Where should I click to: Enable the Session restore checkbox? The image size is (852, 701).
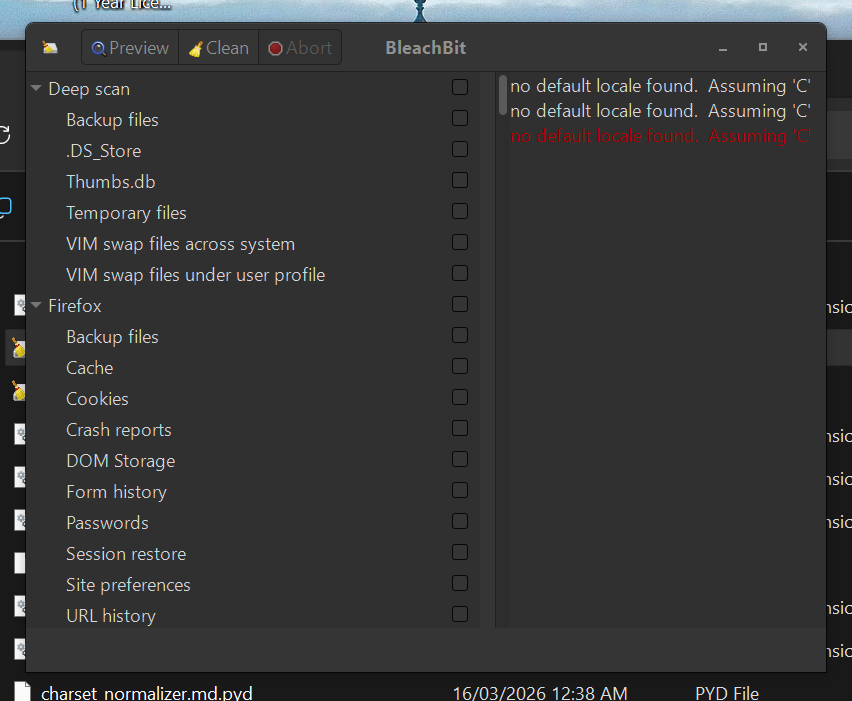(x=460, y=552)
